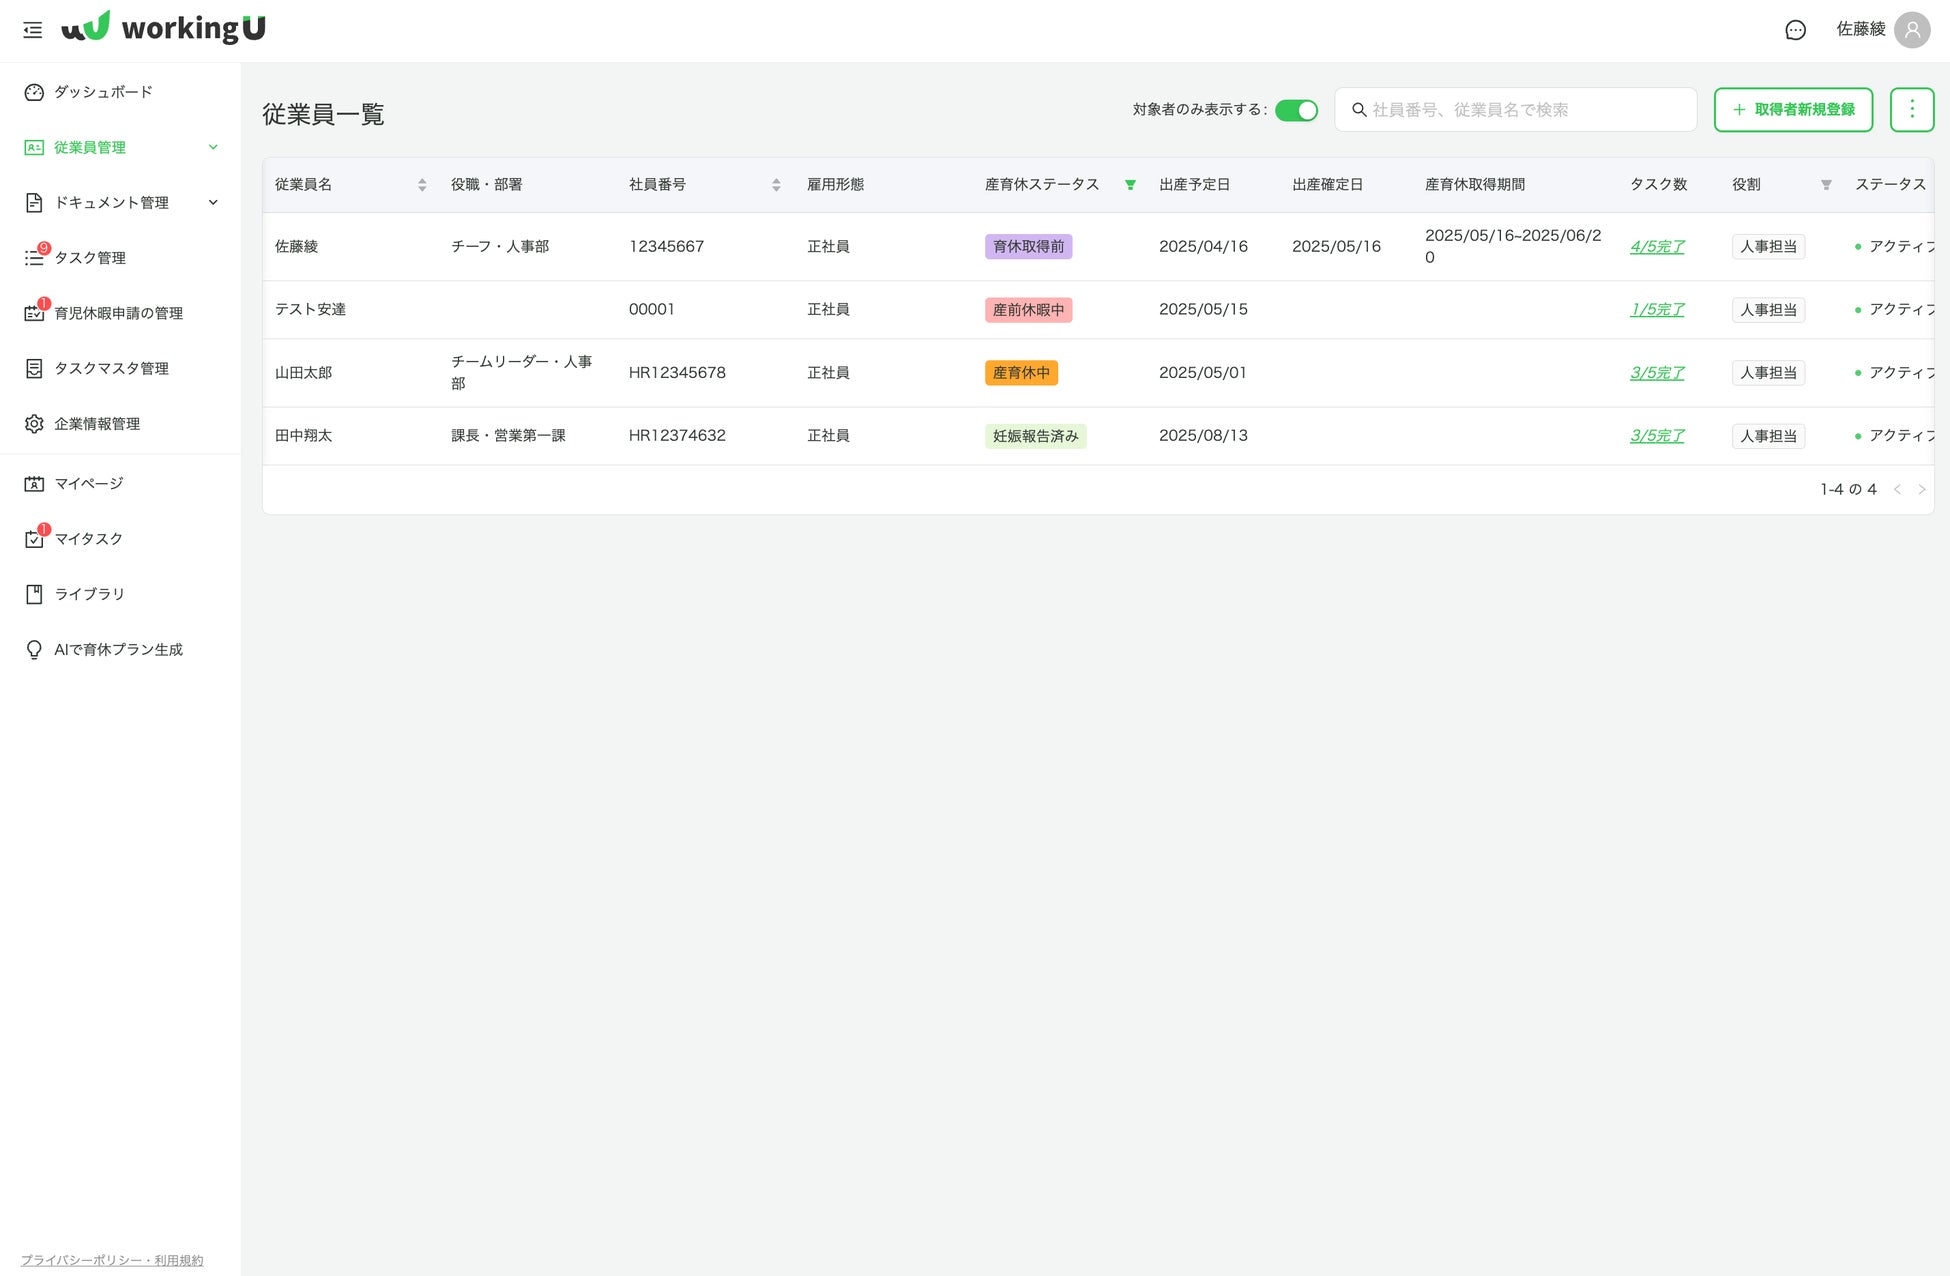Collapse sidebar using the hamburger menu icon
1950x1276 pixels.
pos(33,30)
